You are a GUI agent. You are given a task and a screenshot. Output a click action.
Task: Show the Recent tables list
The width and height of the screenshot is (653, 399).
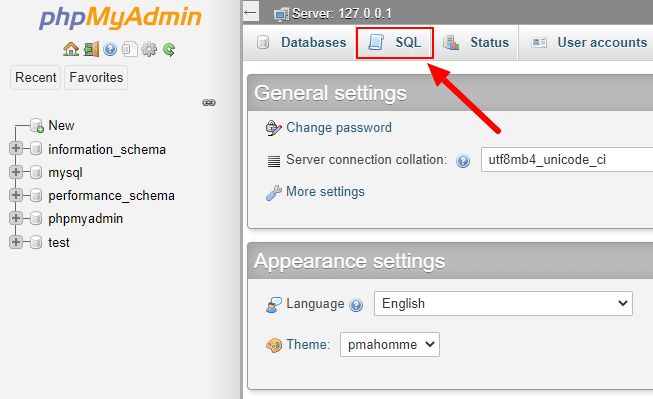[x=35, y=77]
